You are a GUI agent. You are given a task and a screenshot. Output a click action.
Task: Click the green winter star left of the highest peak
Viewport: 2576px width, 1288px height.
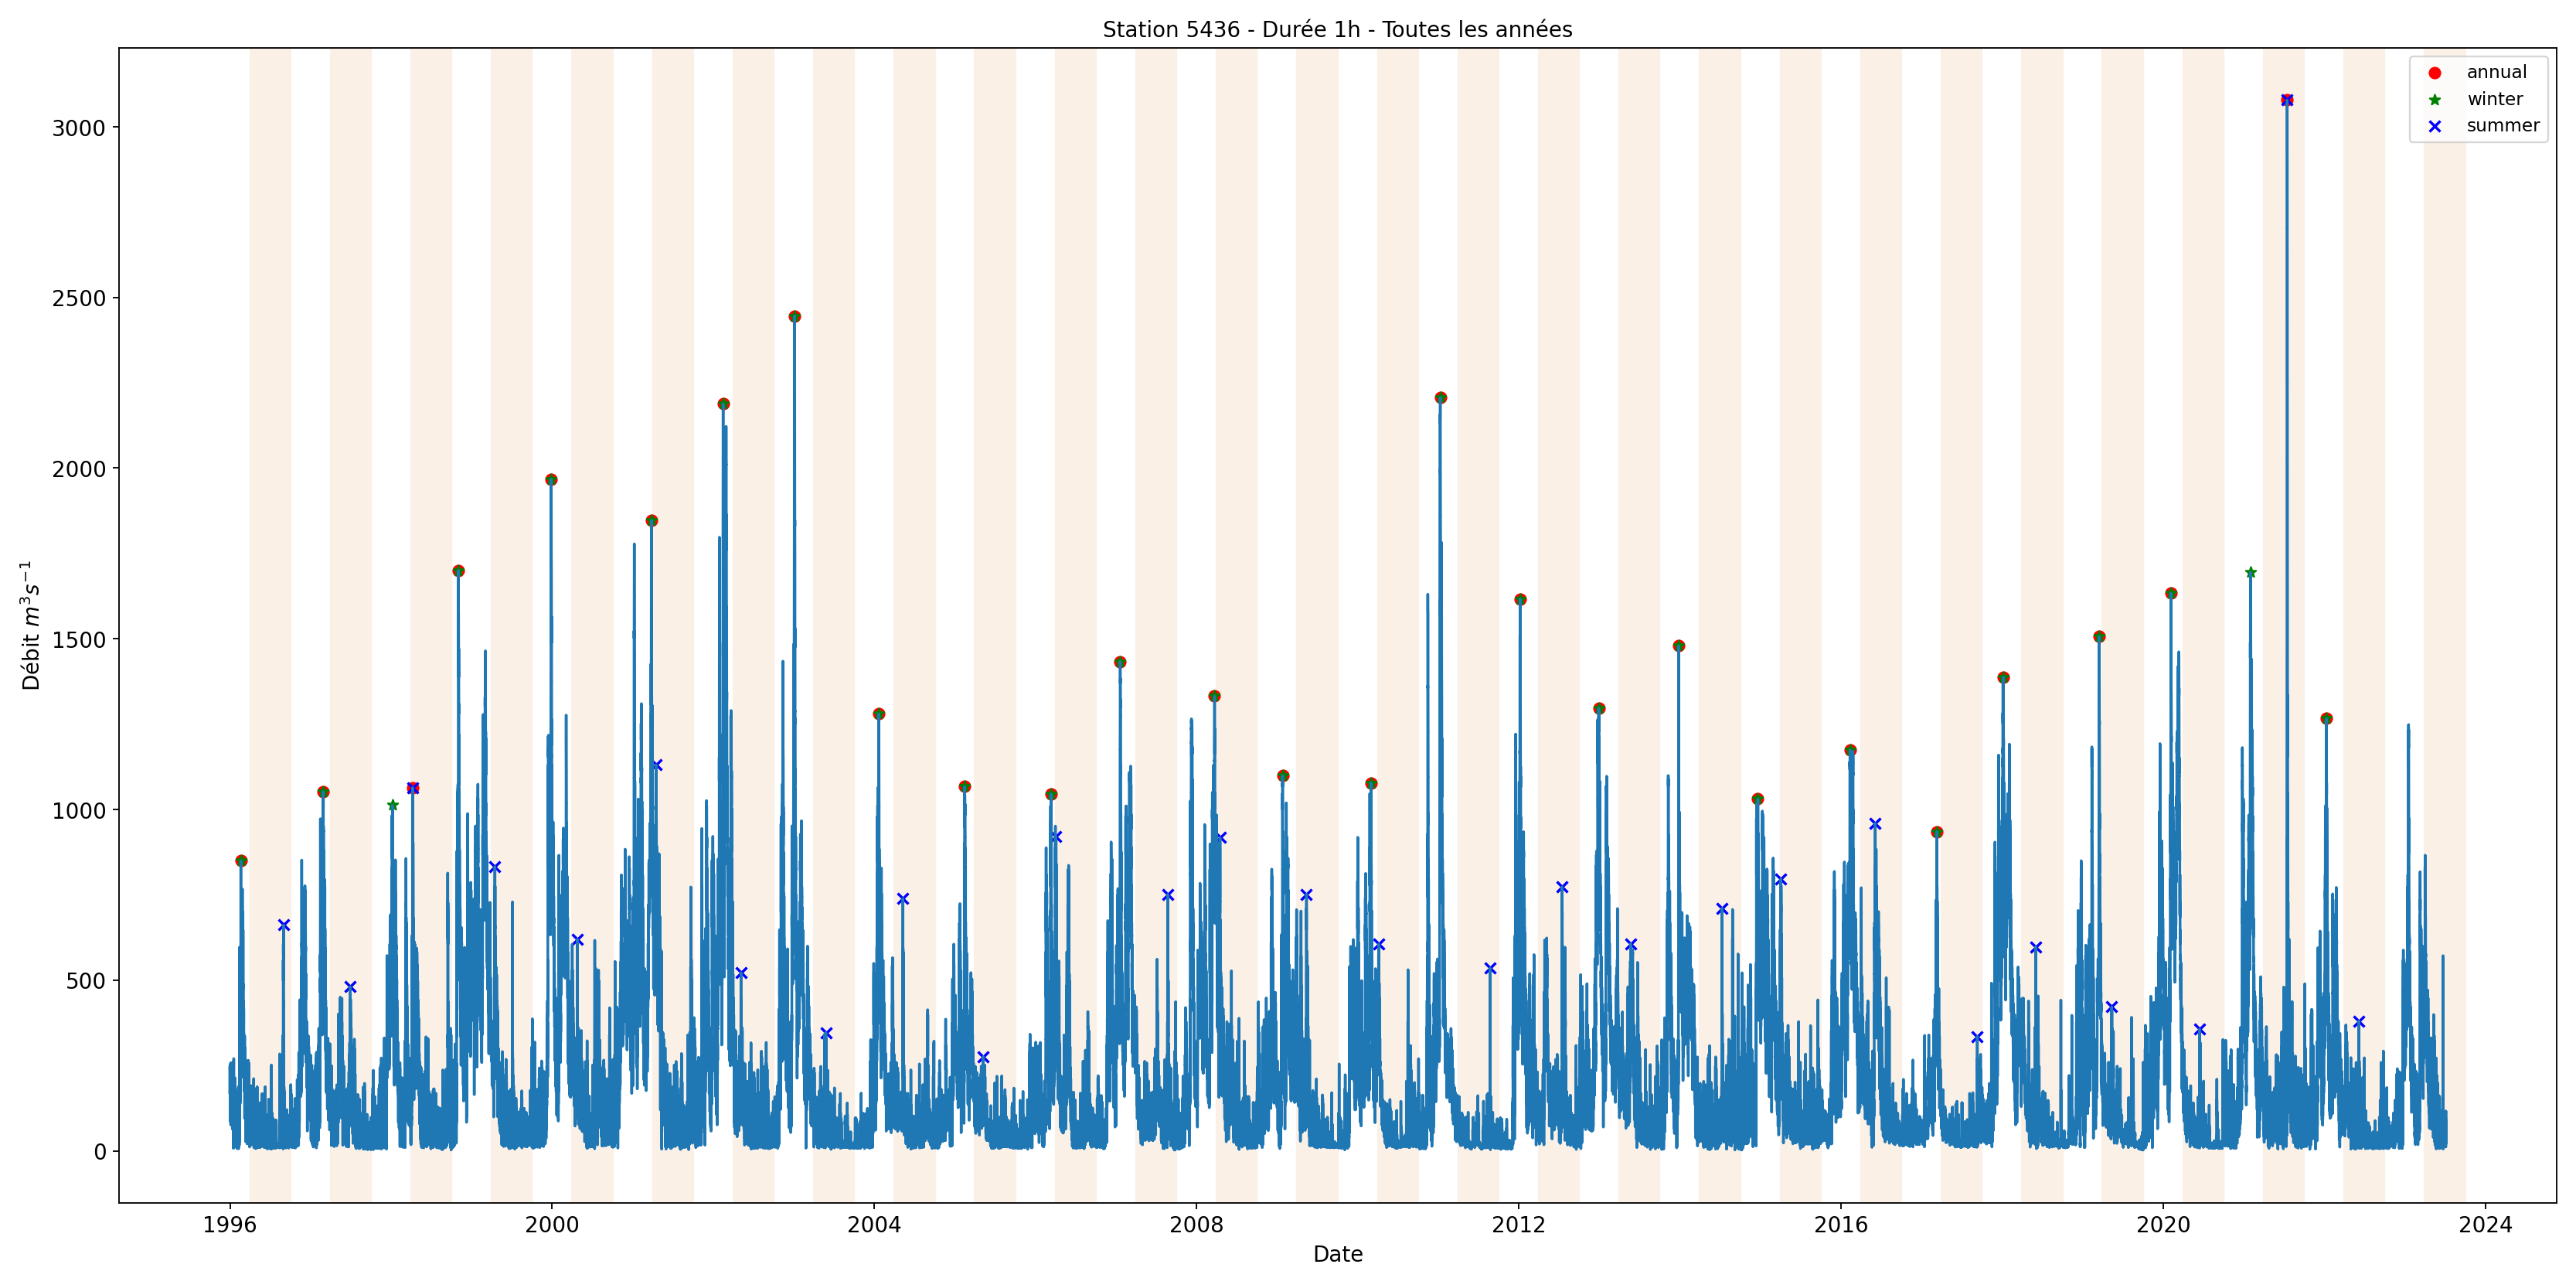(x=2250, y=573)
